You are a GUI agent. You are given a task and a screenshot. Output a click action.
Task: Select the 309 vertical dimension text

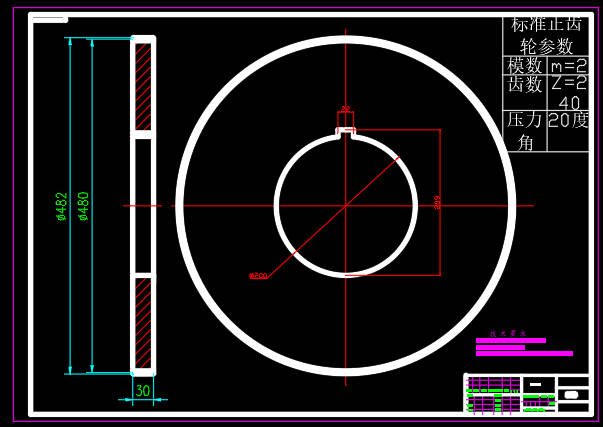[x=437, y=203]
